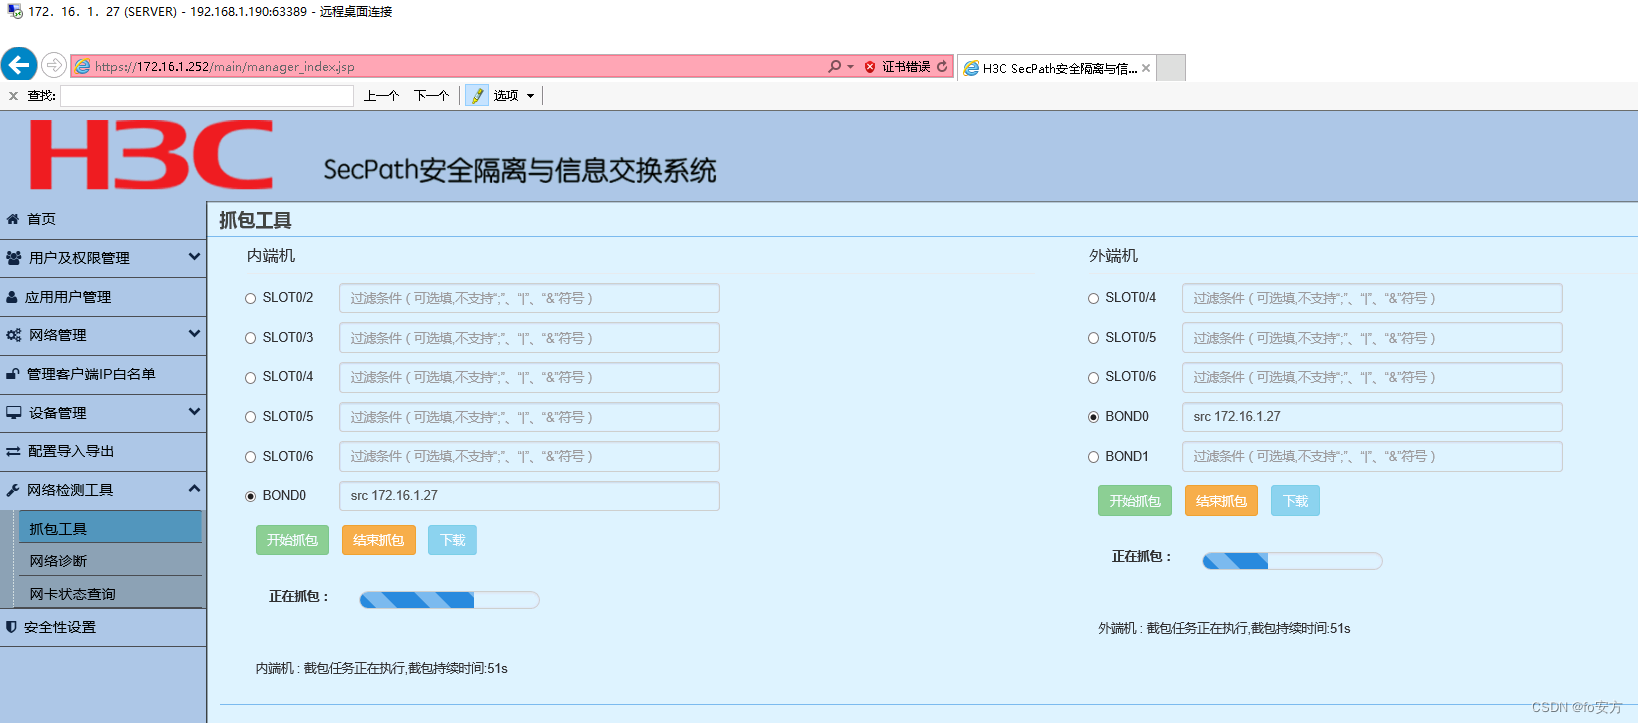Select inner SLOT0/3 radio button
This screenshot has width=1638, height=723.
pos(251,338)
